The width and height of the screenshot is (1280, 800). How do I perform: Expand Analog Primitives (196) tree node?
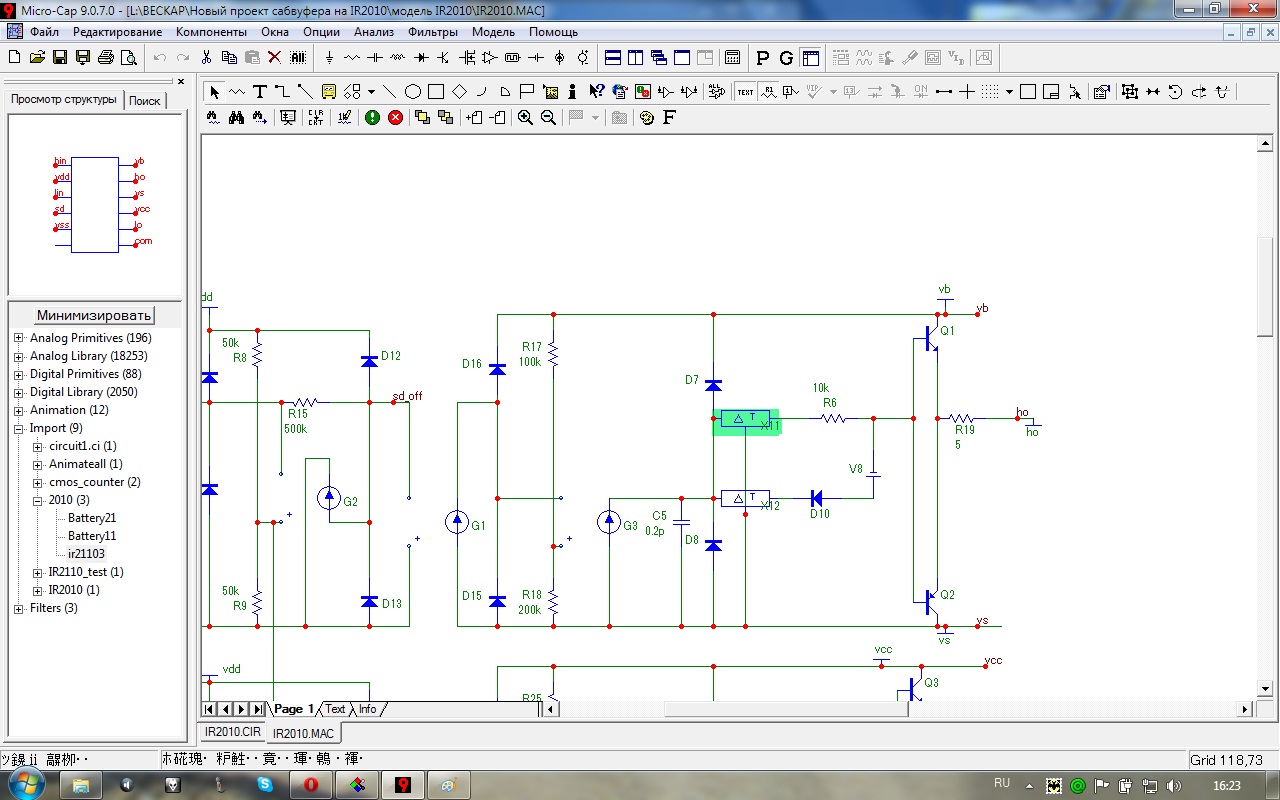[x=19, y=338]
